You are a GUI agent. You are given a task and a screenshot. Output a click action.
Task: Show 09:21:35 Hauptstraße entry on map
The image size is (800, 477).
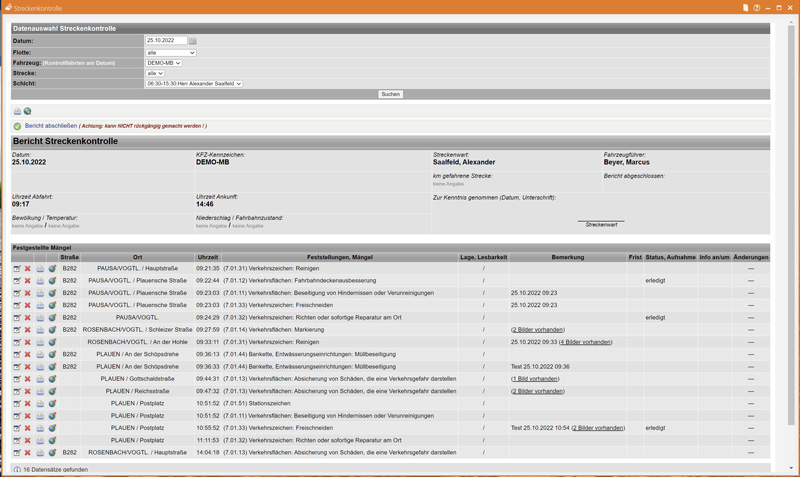[52, 268]
